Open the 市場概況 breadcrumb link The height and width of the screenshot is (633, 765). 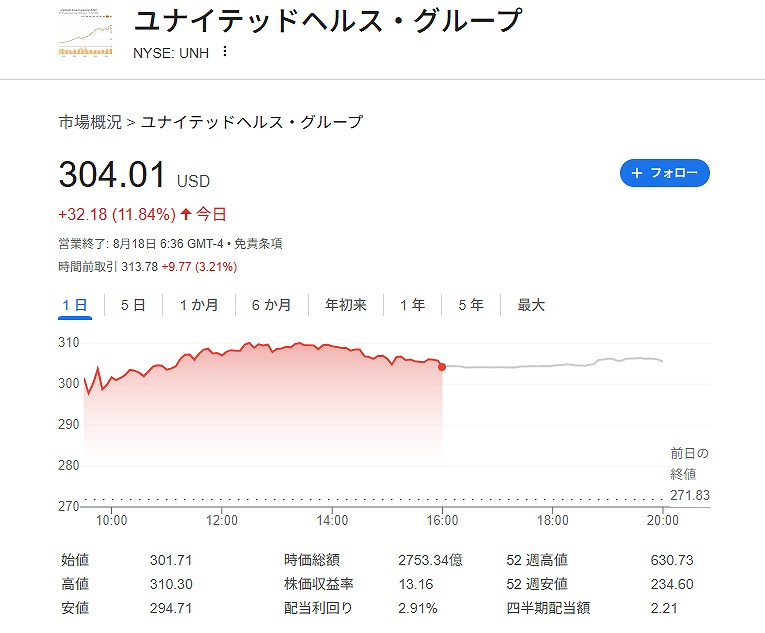[x=90, y=122]
